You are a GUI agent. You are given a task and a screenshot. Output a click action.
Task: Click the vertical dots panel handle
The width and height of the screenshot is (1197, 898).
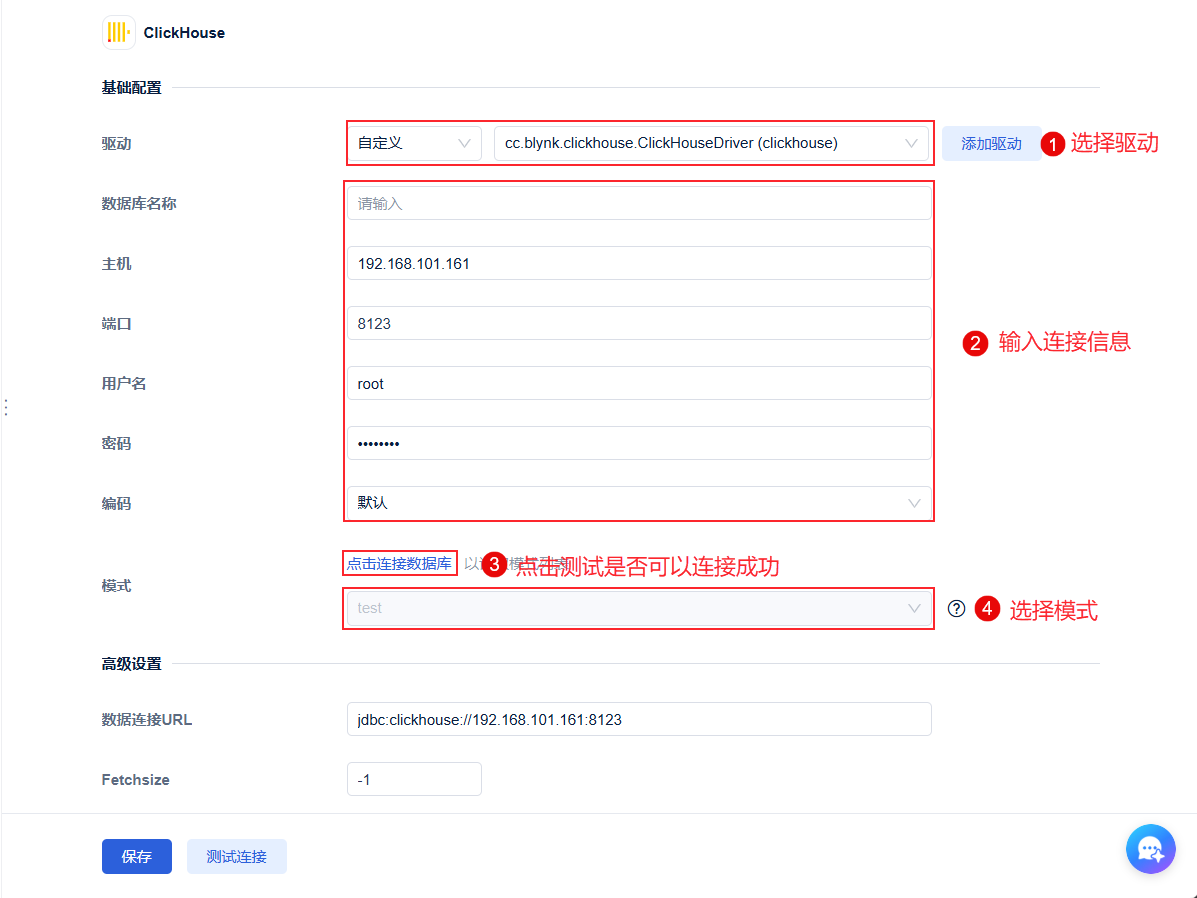[x=6, y=407]
